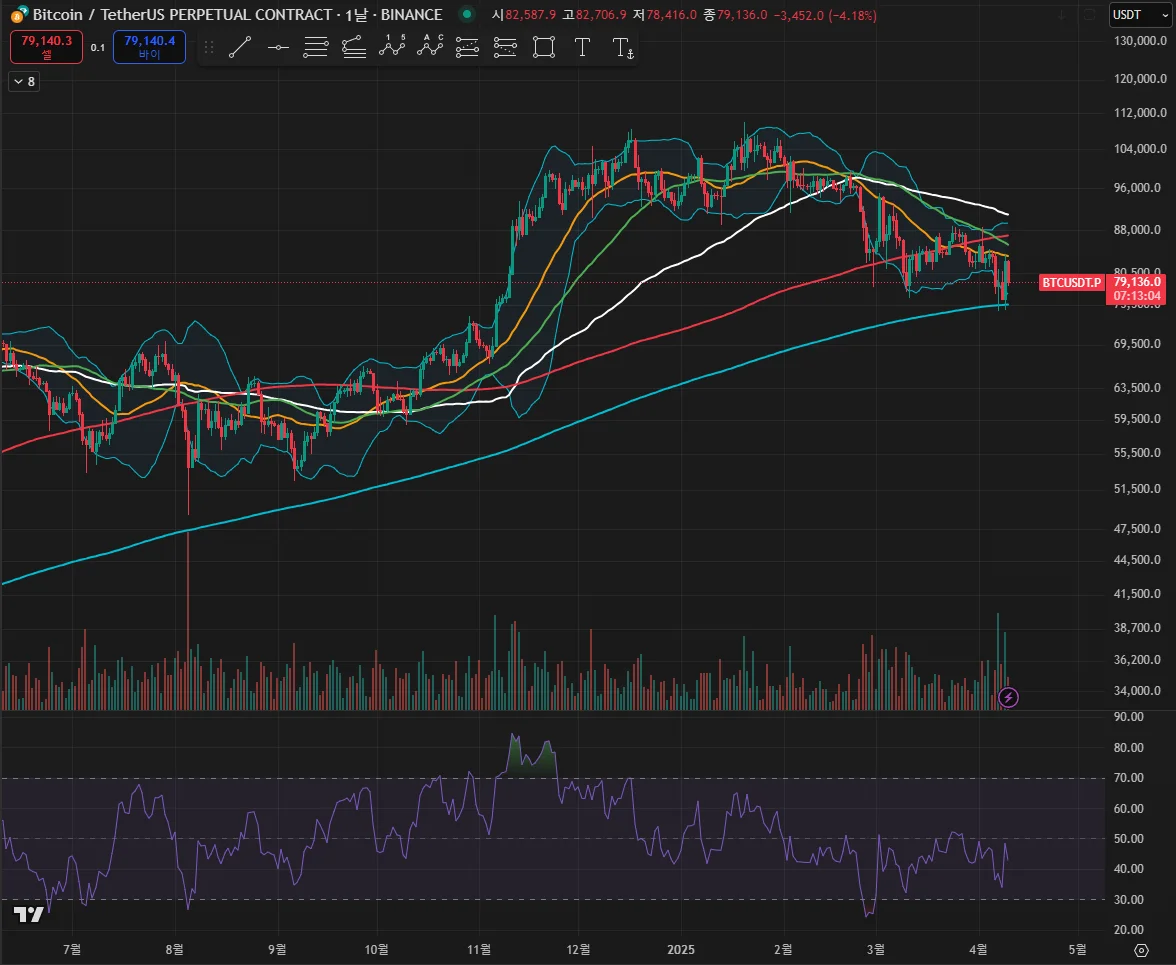Choose the ABC correction wave tool
1176x965 pixels.
(x=429, y=47)
